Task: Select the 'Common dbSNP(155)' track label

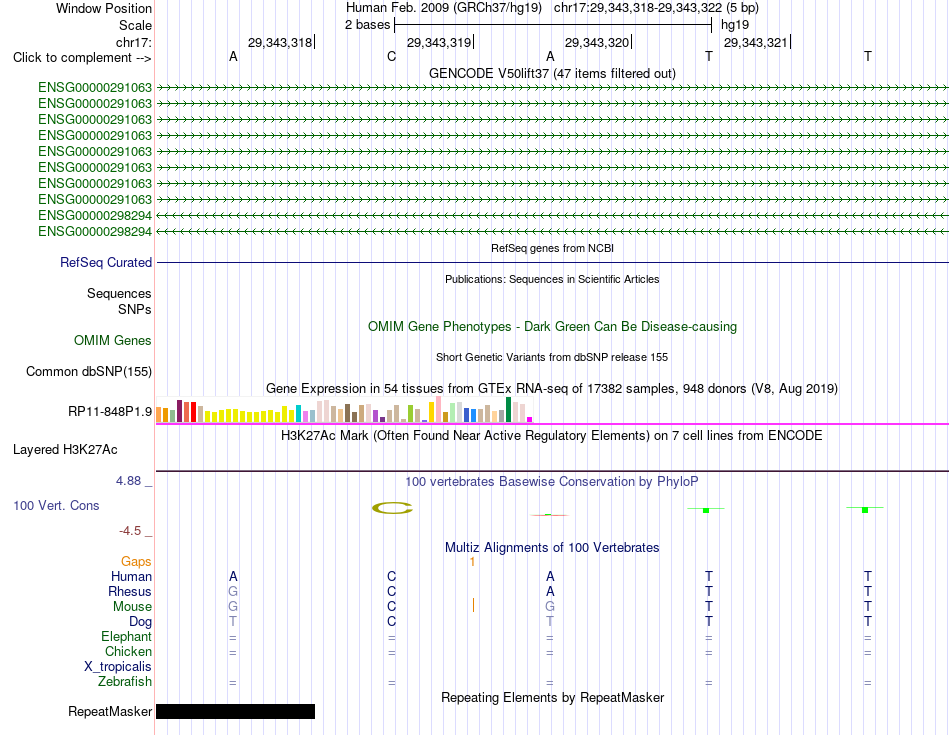Action: [89, 371]
